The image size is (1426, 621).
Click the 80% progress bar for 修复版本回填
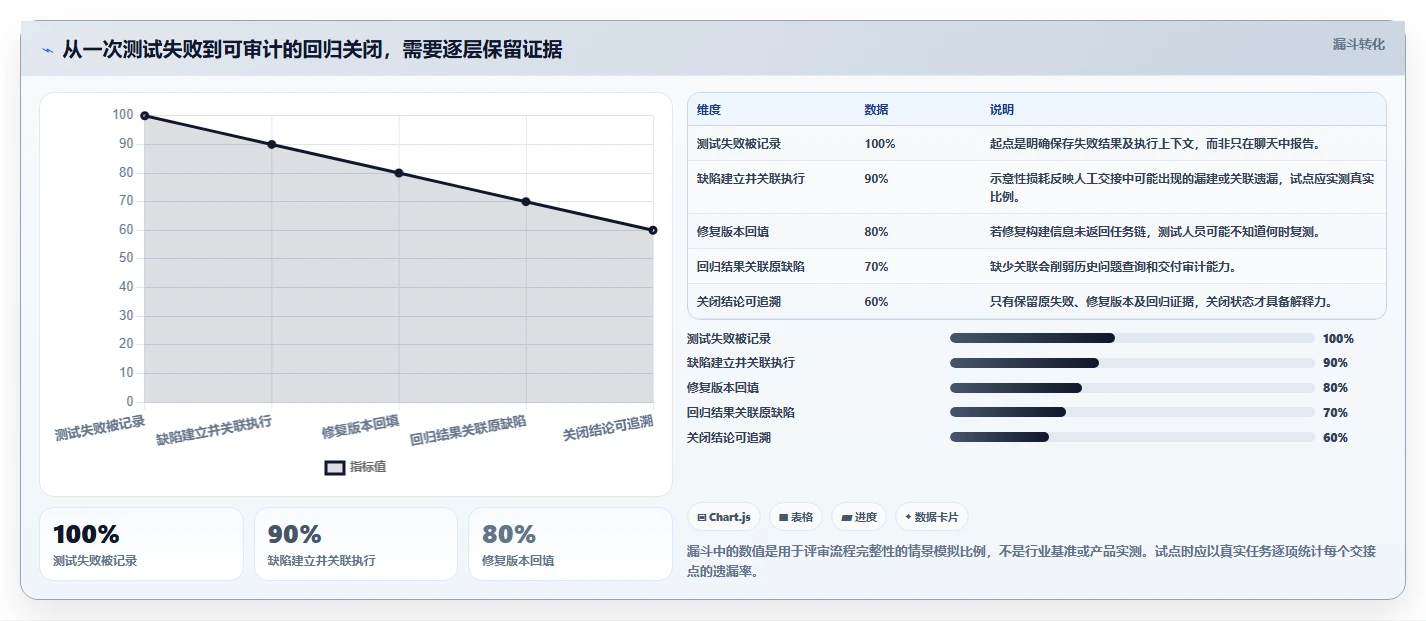tap(1132, 388)
